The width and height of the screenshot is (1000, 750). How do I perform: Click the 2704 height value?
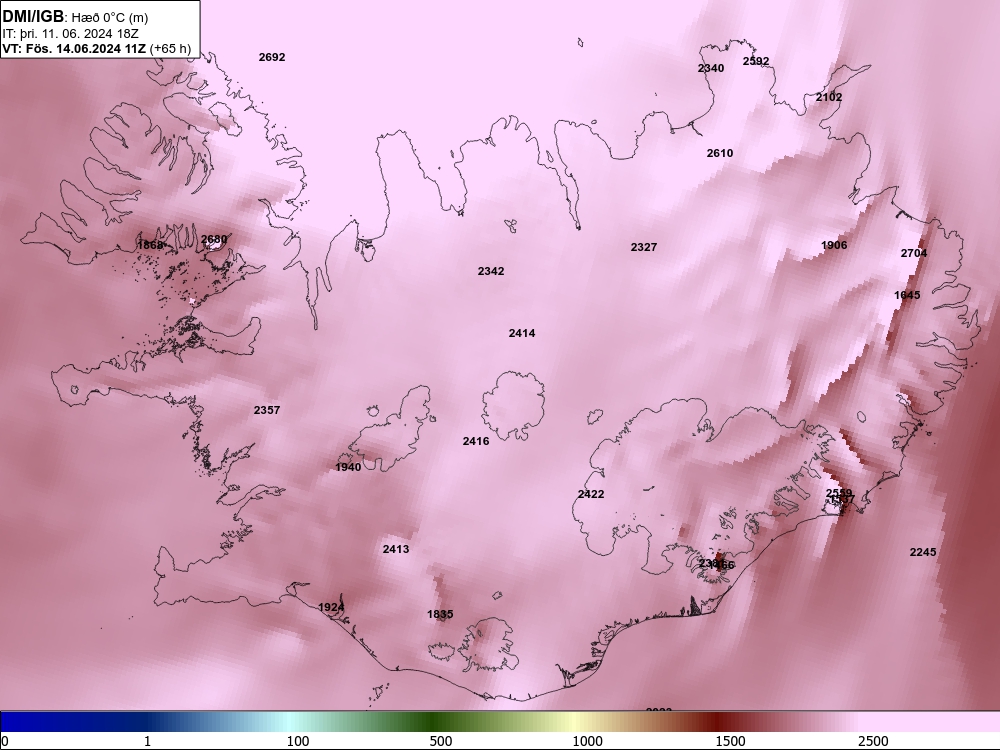tap(913, 253)
